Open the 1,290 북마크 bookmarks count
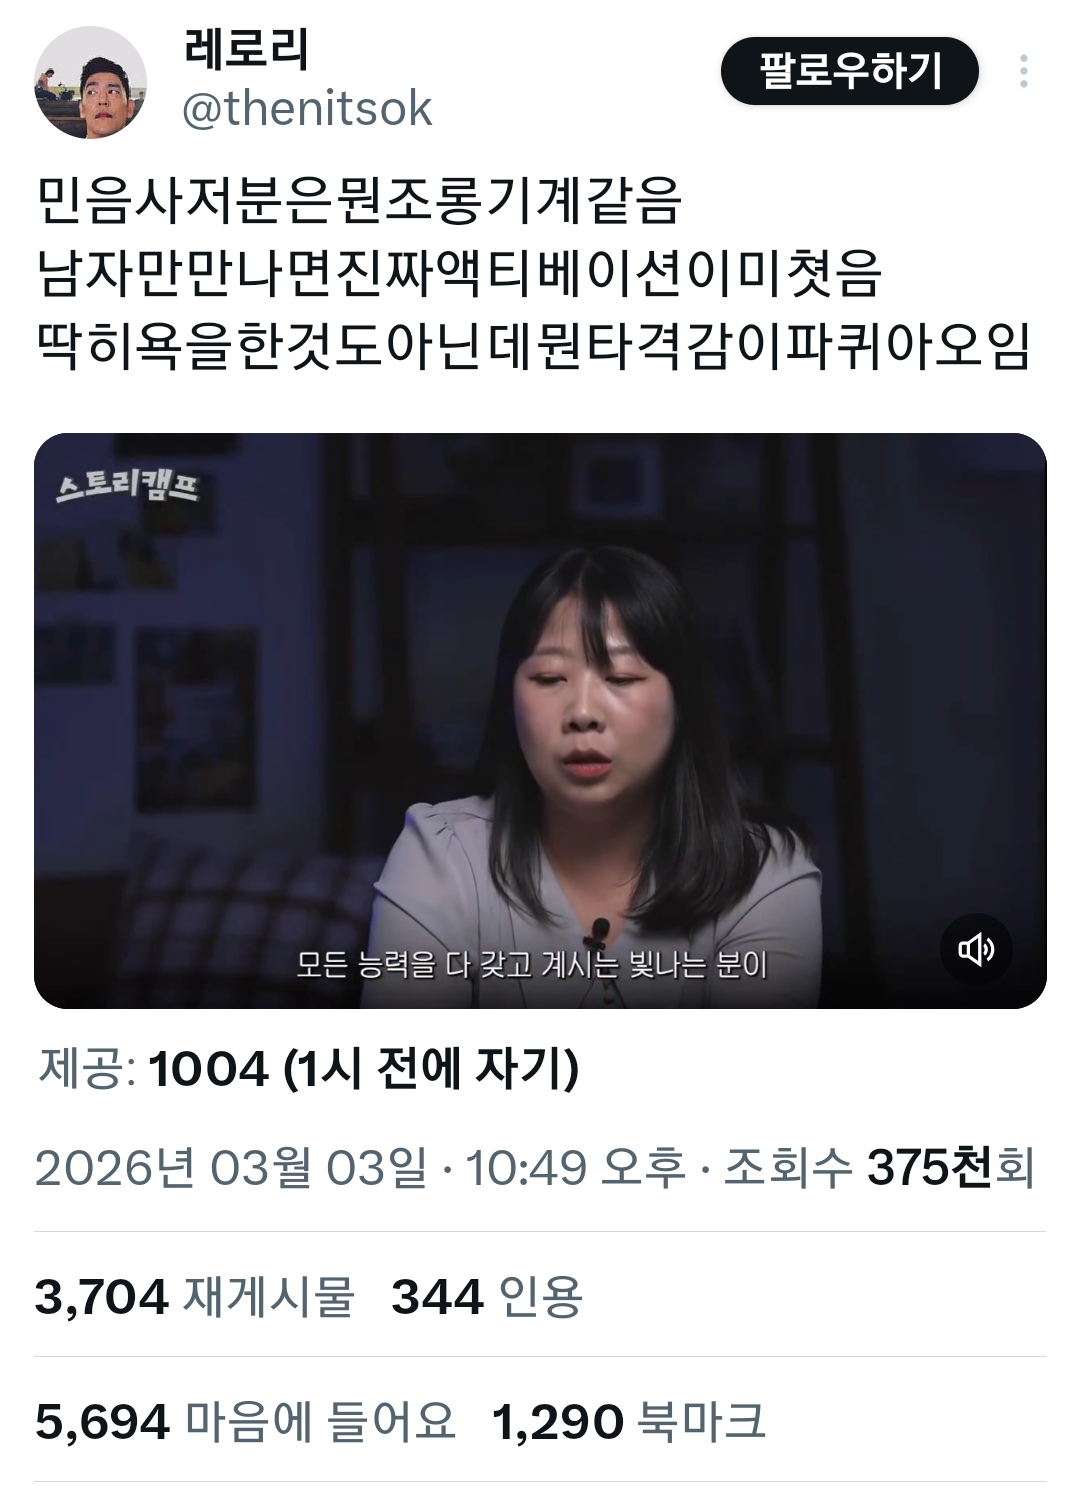 pos(629,1421)
